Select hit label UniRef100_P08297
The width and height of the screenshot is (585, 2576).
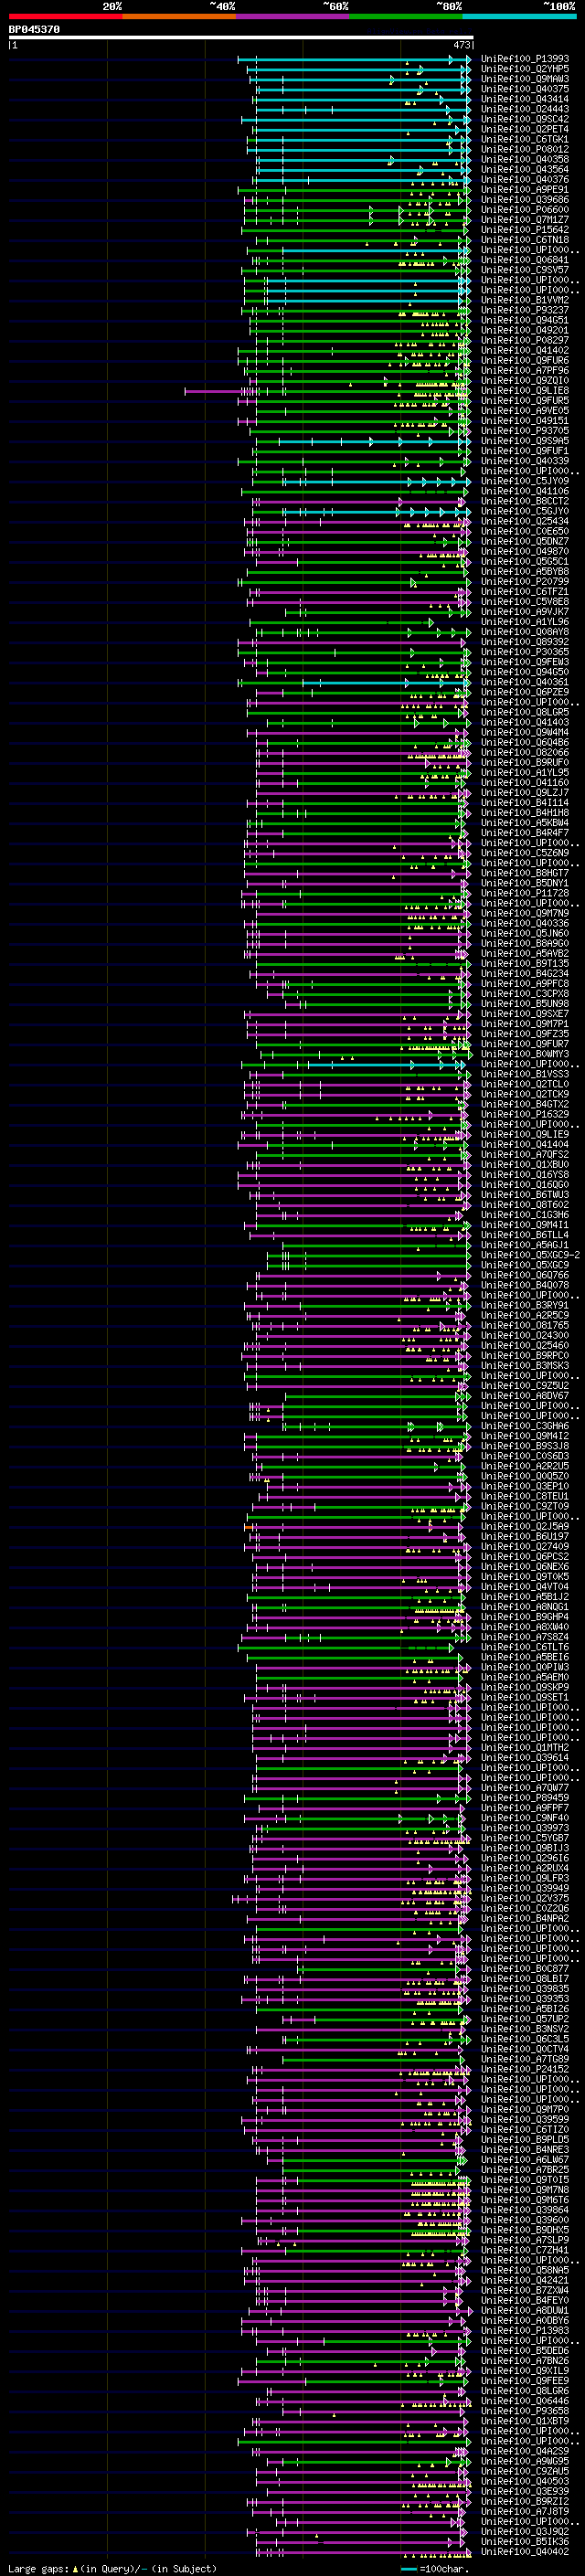(525, 340)
